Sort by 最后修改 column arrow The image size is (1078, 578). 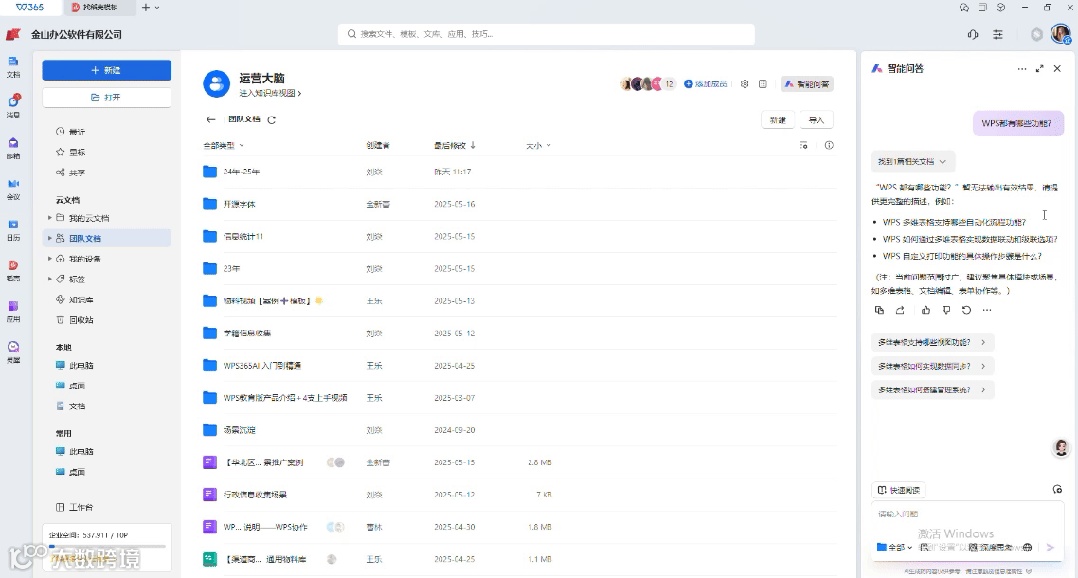click(x=473, y=145)
